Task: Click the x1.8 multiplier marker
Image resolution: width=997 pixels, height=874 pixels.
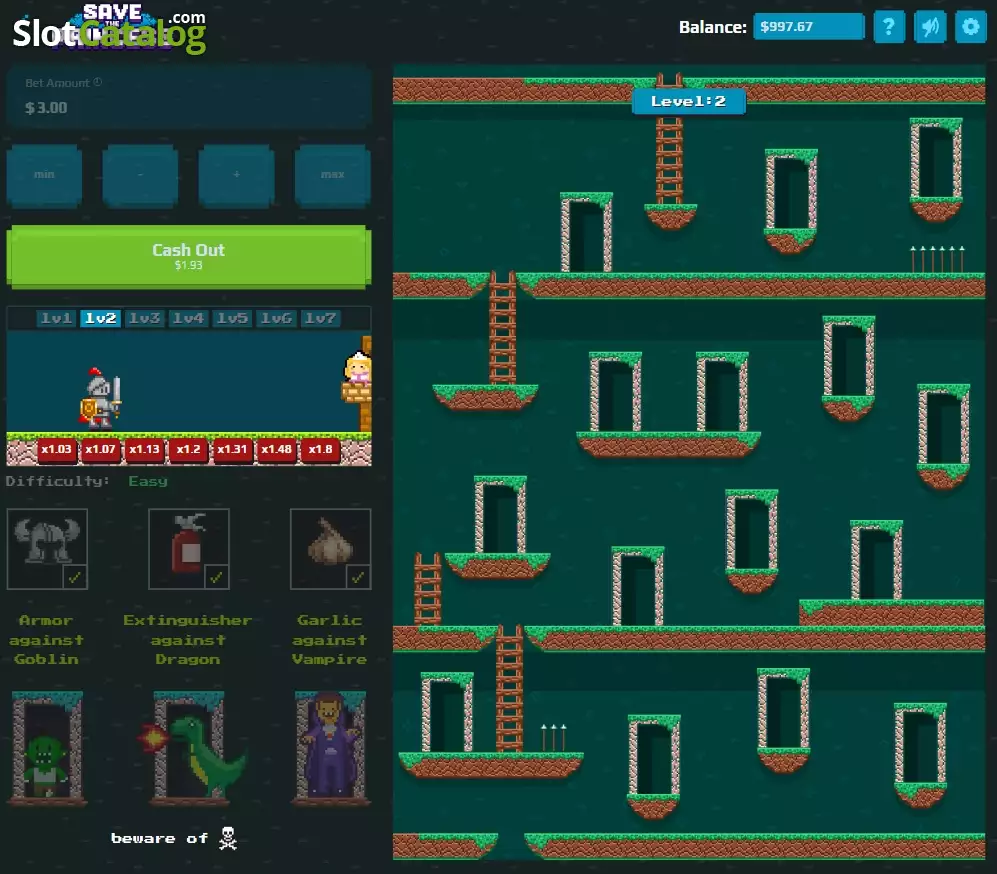Action: (x=320, y=449)
